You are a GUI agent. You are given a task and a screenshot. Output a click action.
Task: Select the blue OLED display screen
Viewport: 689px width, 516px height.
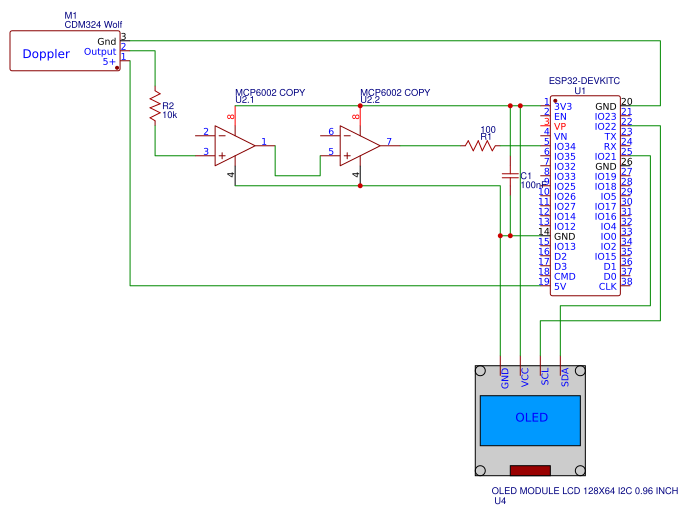tap(530, 418)
